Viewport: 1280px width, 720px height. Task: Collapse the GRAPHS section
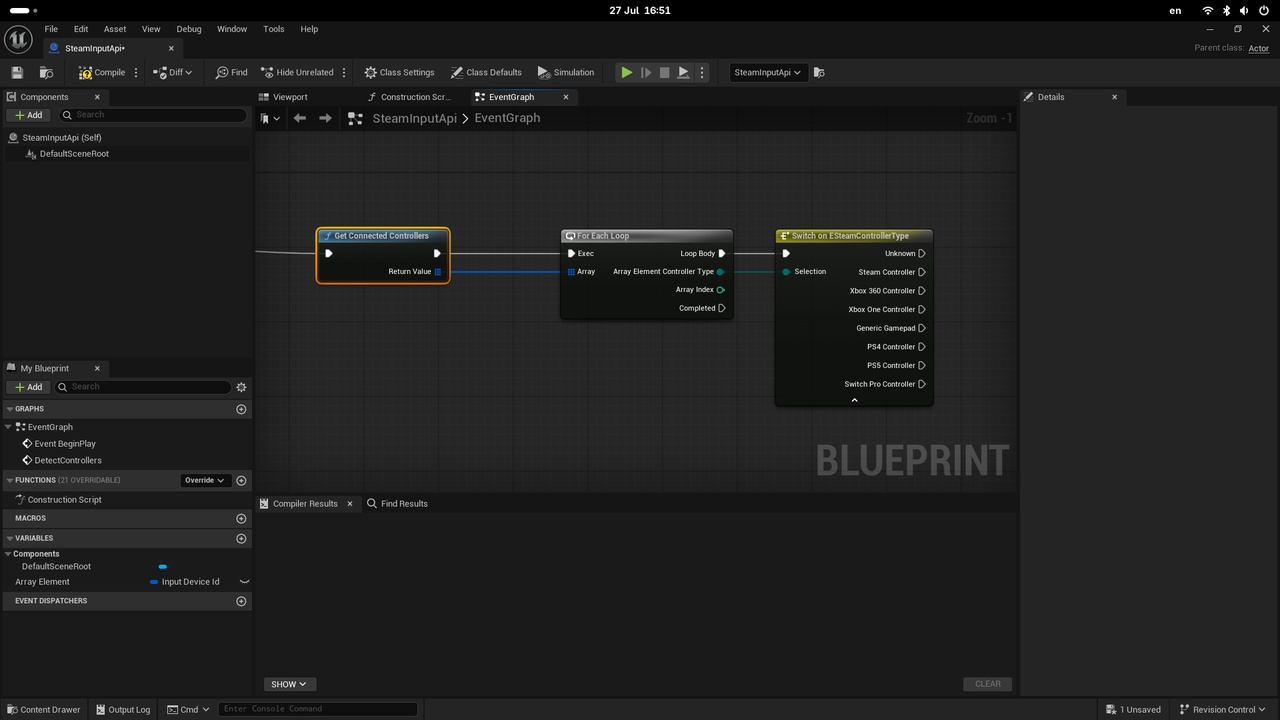pos(9,409)
